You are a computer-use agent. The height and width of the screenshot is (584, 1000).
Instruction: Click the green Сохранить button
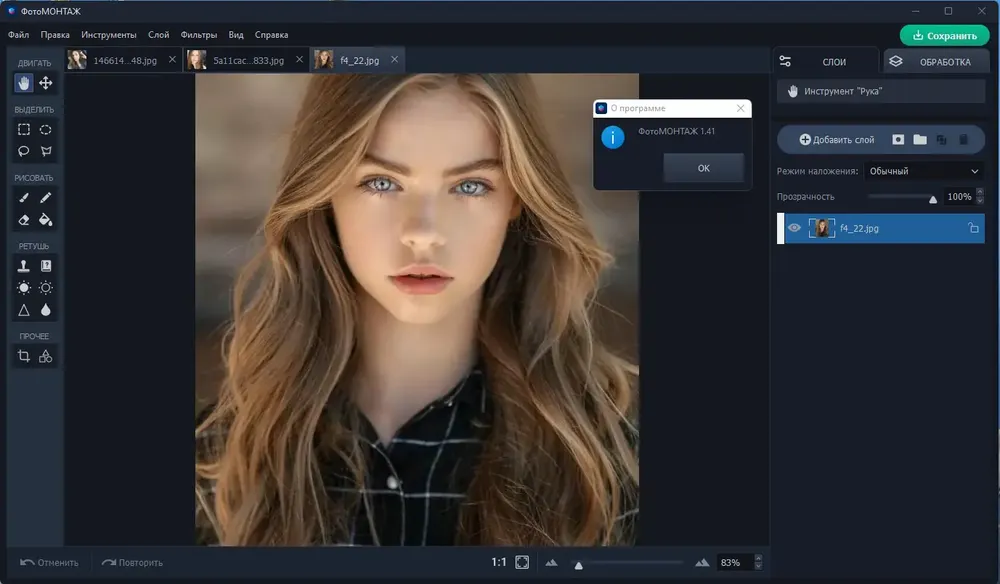[943, 36]
